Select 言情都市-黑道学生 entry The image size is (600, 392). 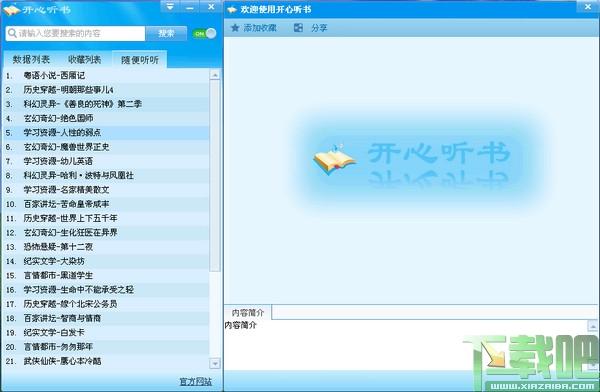[107, 275]
